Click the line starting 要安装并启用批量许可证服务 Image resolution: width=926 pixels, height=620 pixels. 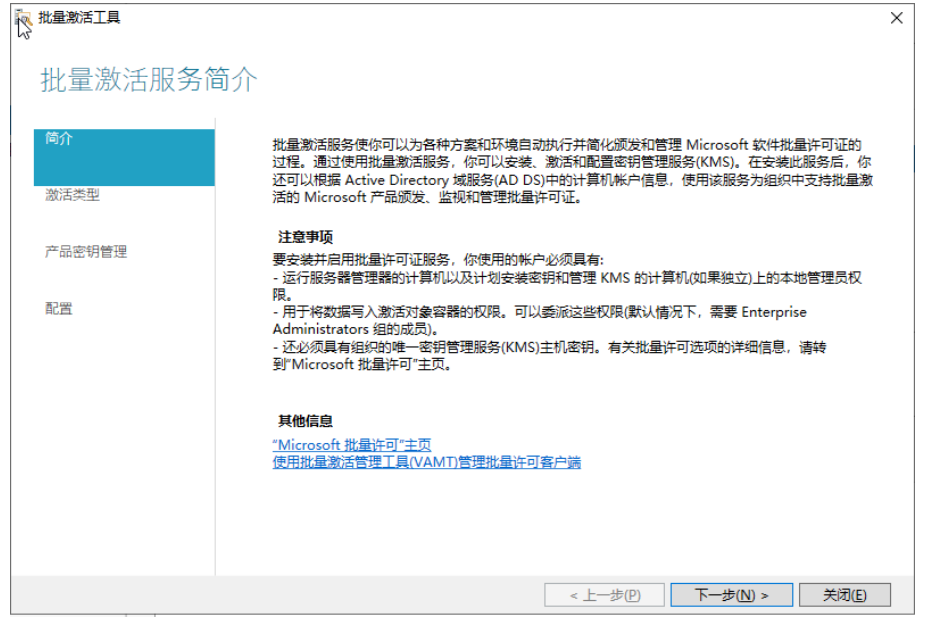(438, 260)
